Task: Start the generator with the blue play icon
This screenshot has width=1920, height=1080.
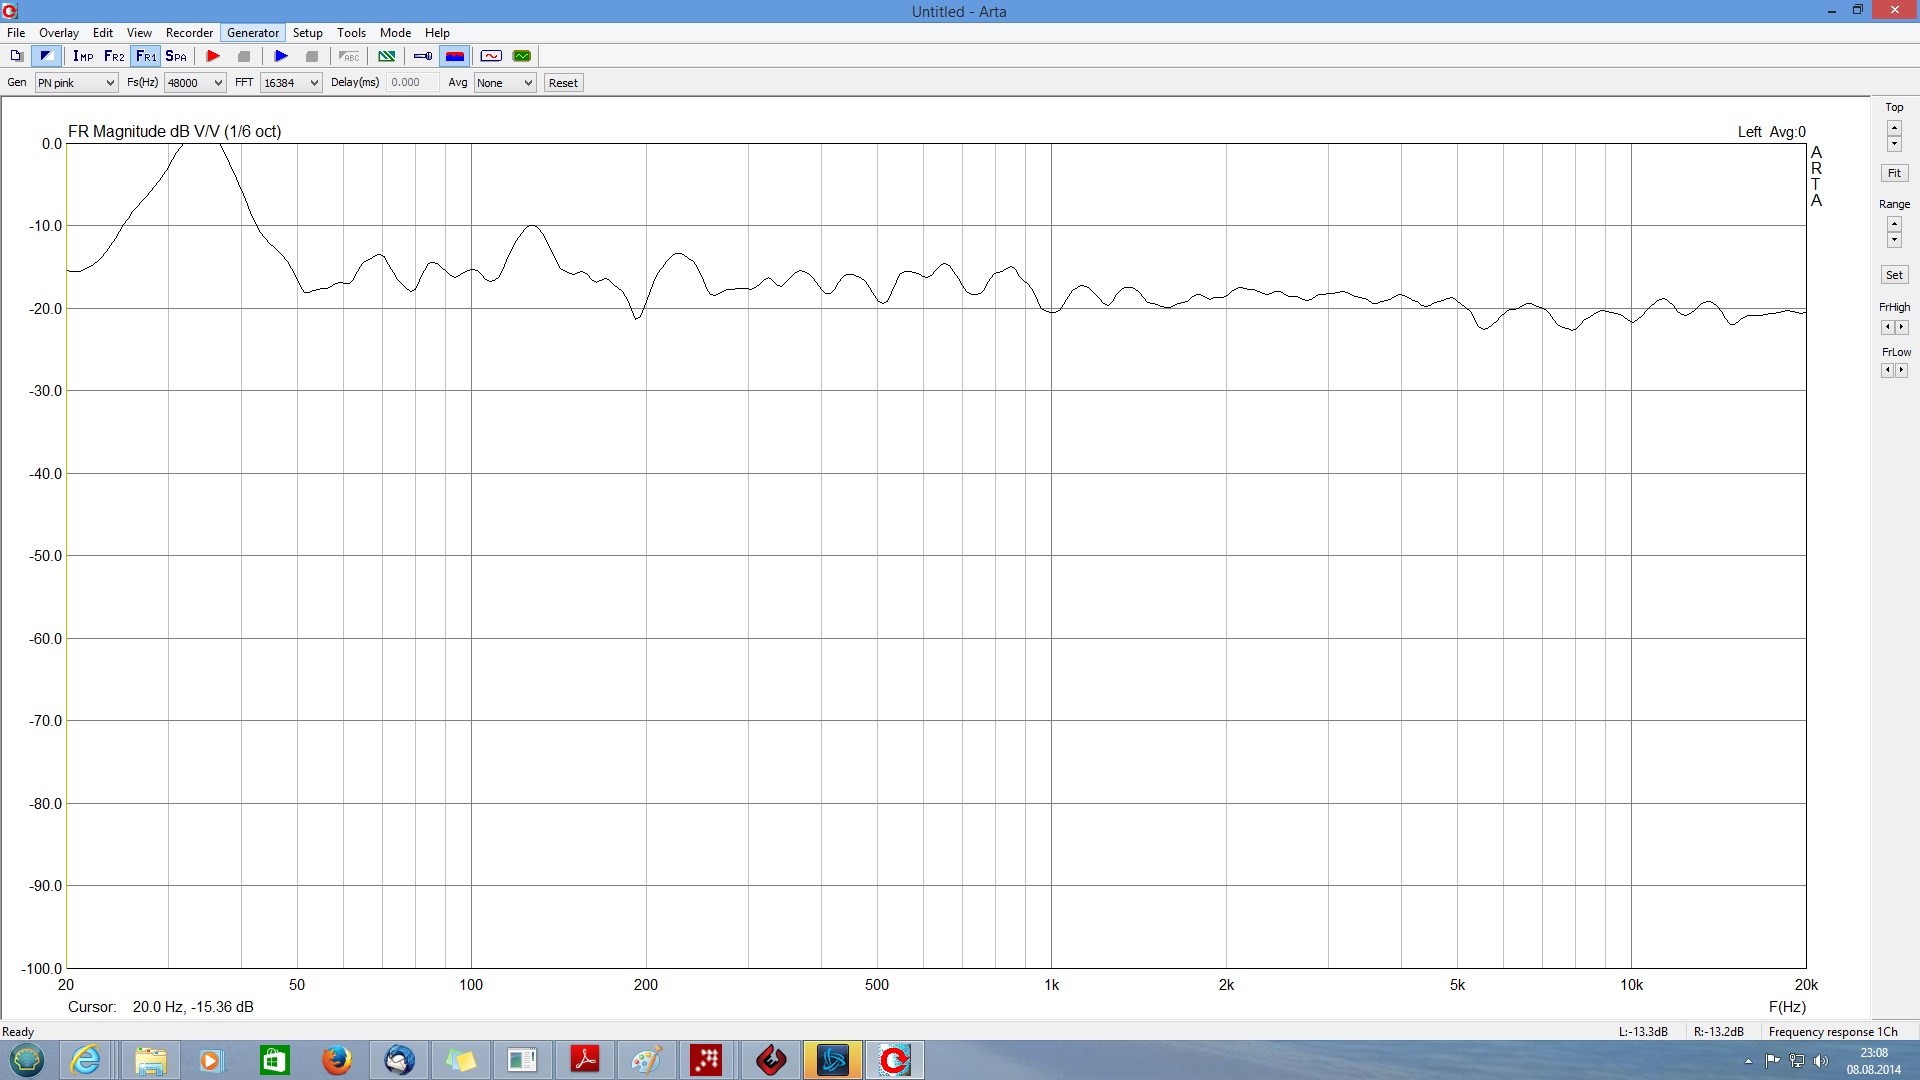Action: [281, 56]
